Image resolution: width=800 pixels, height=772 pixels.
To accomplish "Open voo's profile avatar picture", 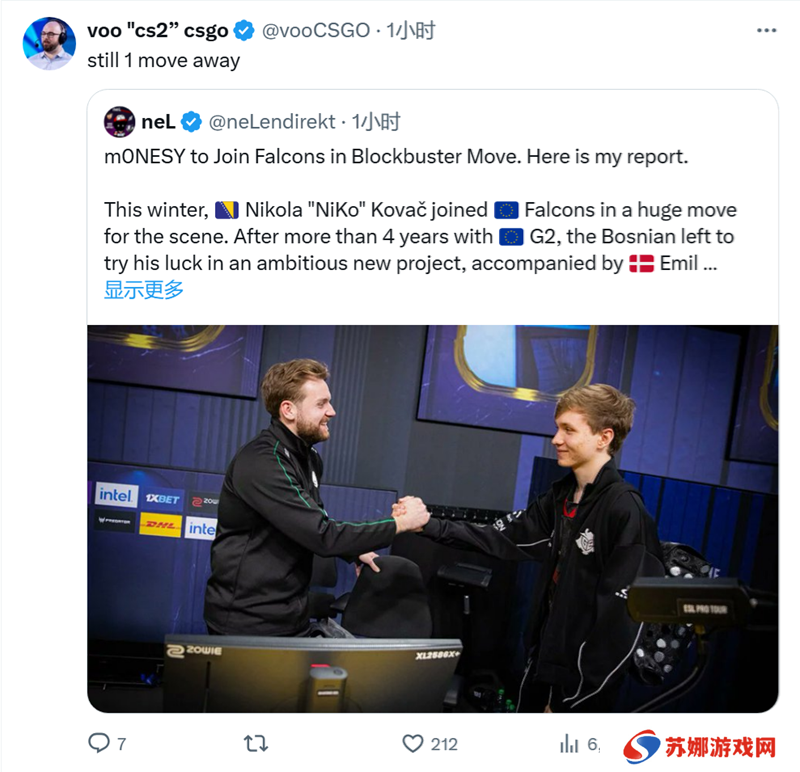I will pyautogui.click(x=49, y=43).
